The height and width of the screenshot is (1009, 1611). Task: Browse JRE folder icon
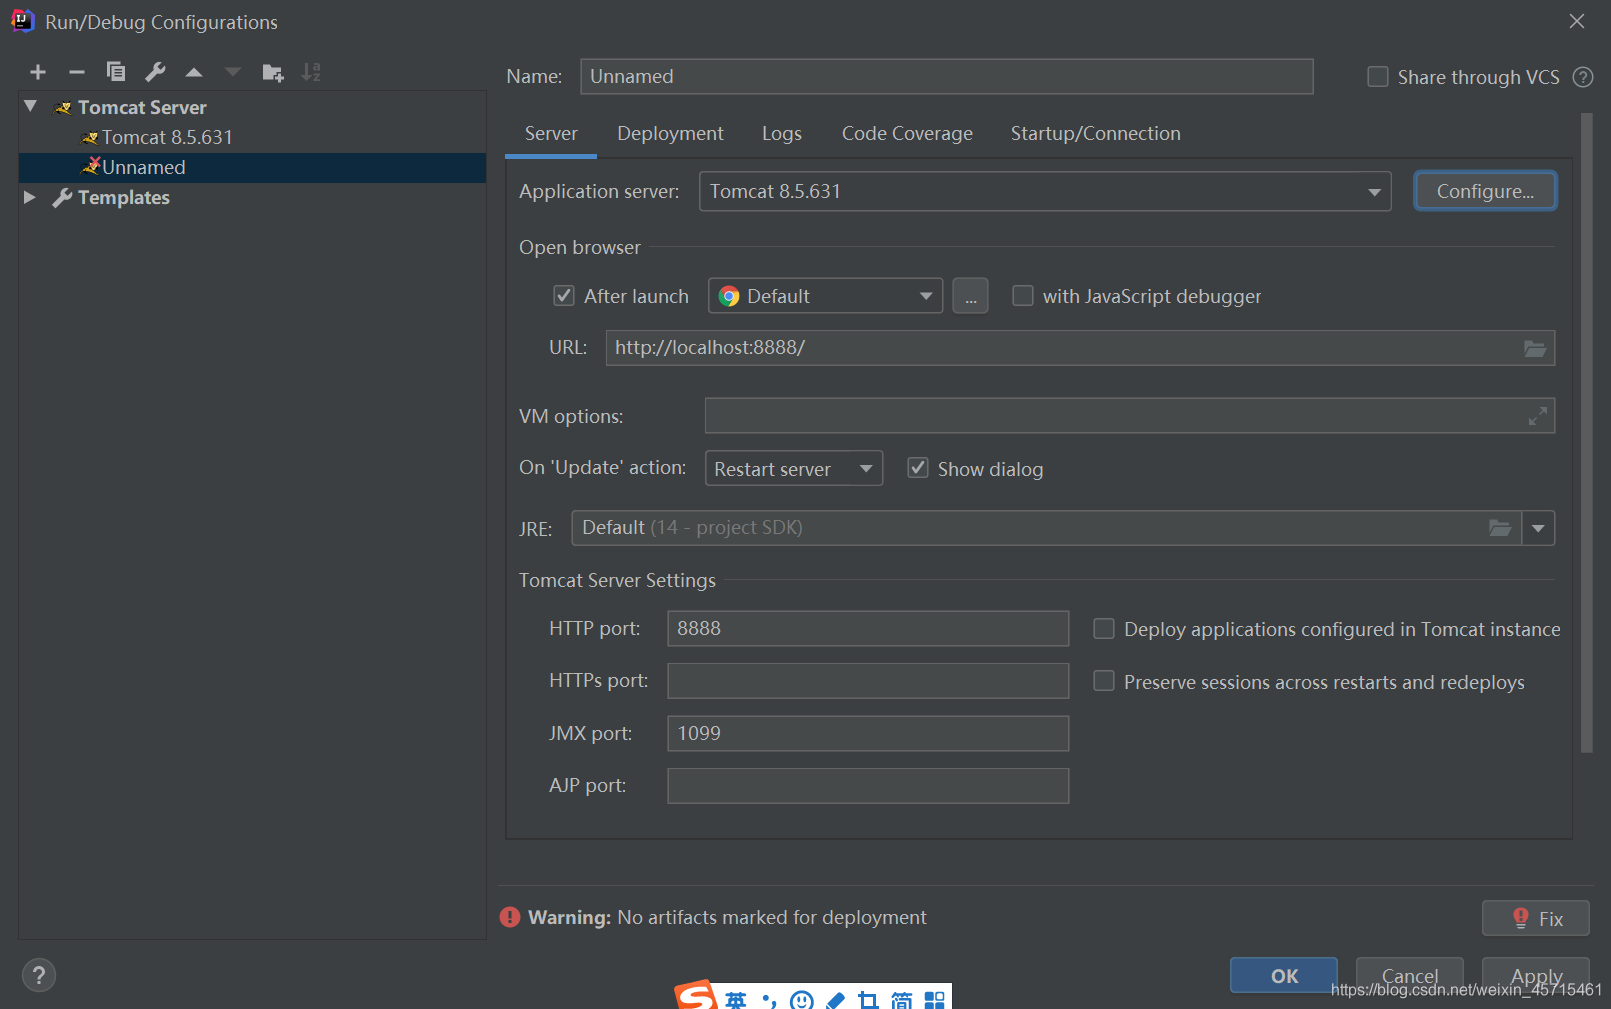pyautogui.click(x=1500, y=528)
